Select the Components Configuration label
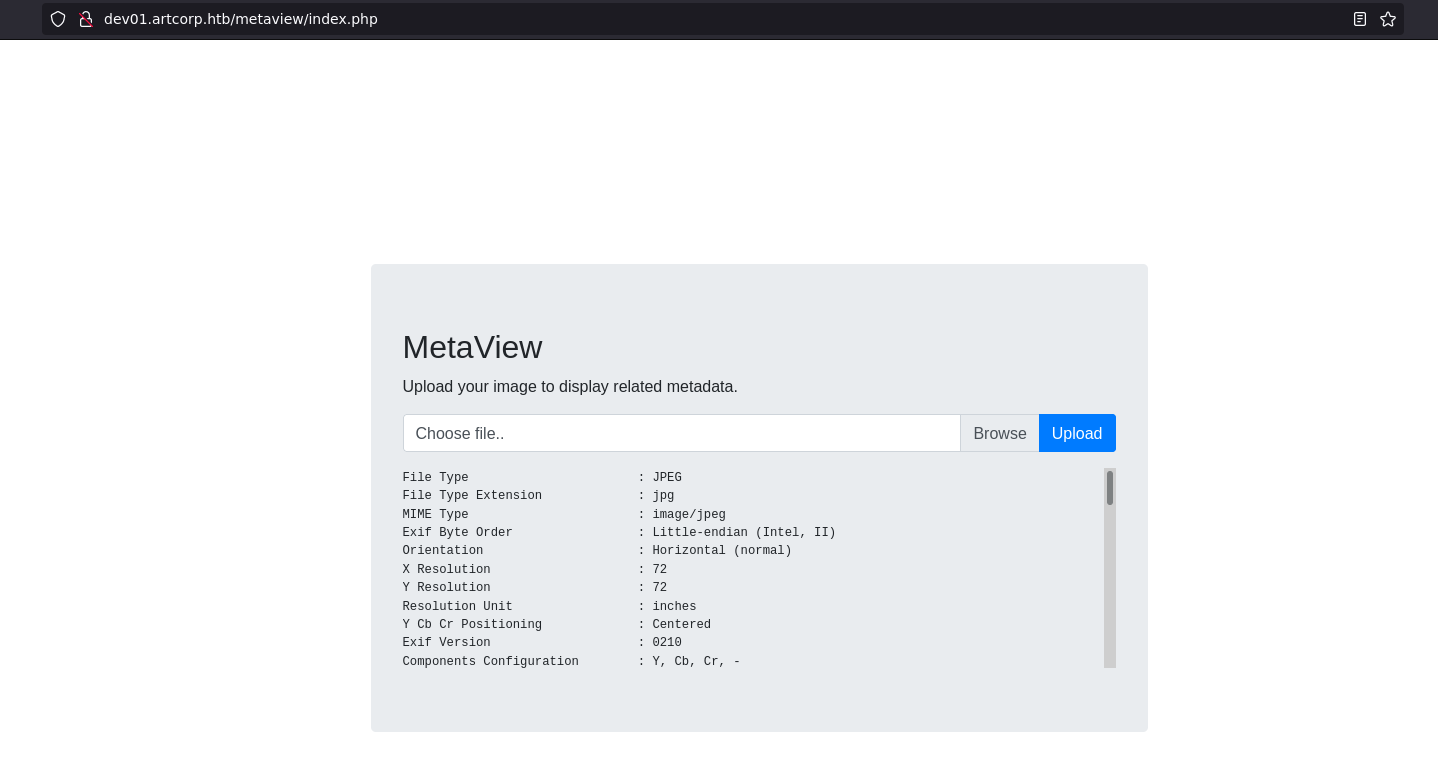 [490, 662]
